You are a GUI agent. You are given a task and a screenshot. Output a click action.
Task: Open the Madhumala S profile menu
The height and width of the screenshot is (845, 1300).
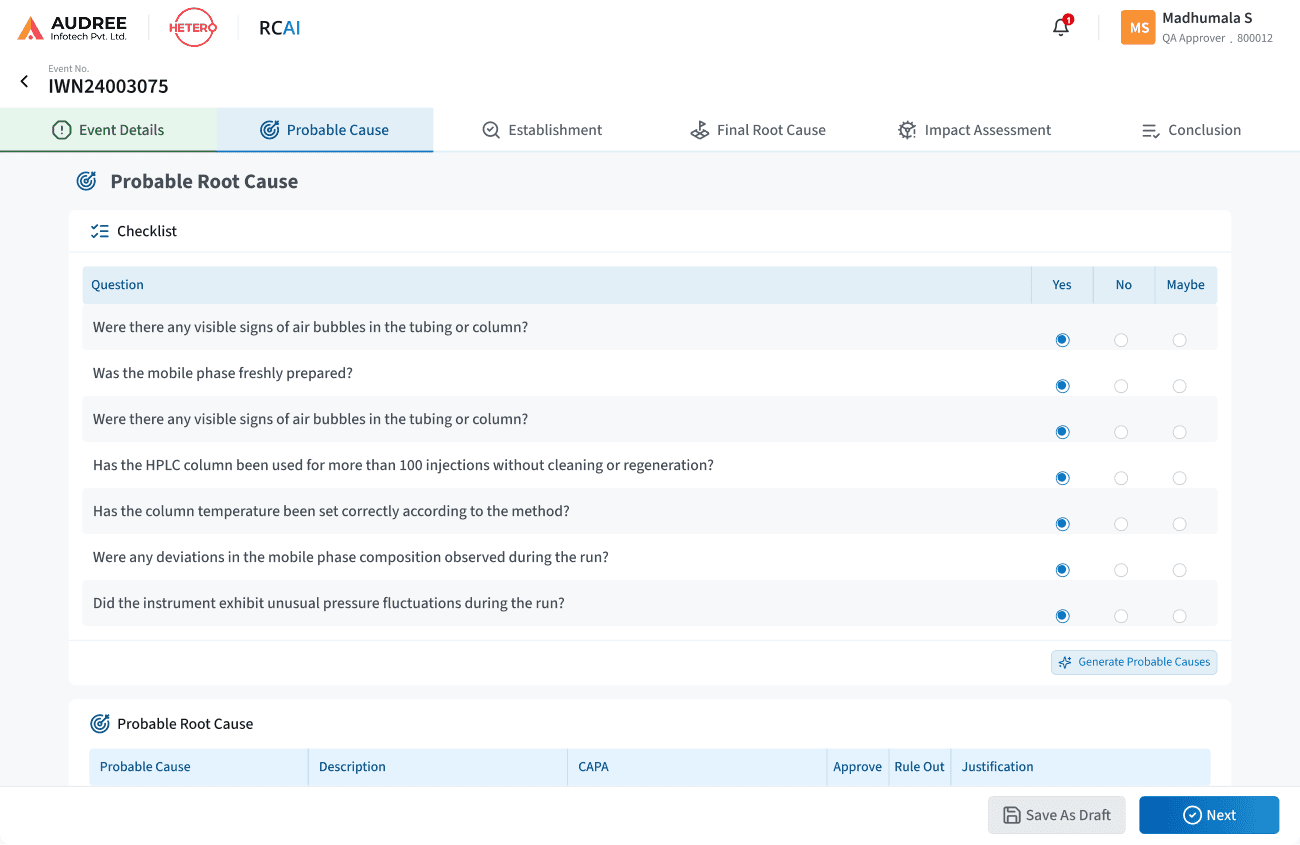(1196, 27)
